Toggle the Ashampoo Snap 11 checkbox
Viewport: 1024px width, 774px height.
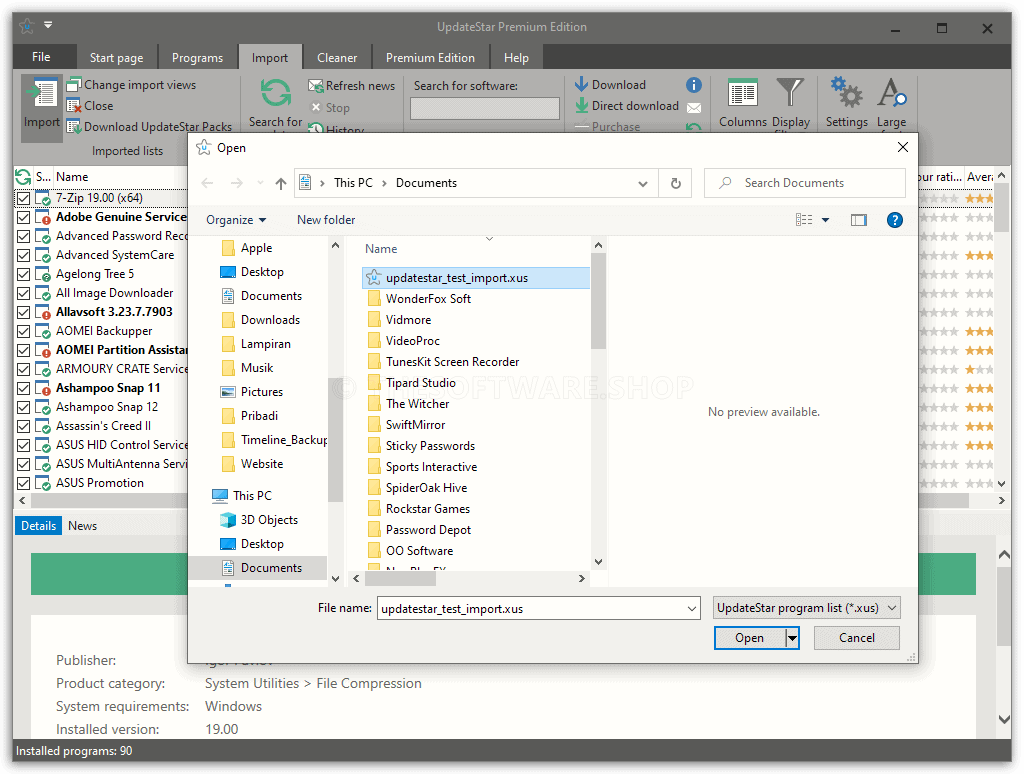[24, 389]
